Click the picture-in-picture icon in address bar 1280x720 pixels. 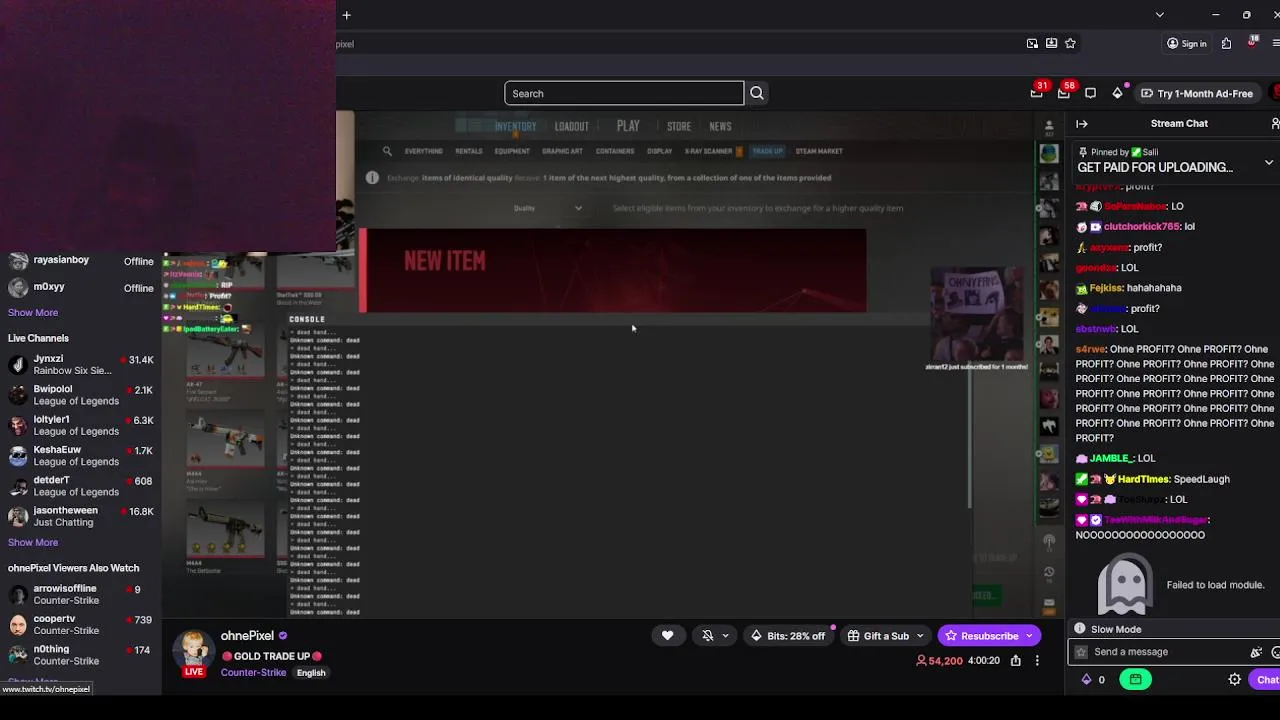1032,43
